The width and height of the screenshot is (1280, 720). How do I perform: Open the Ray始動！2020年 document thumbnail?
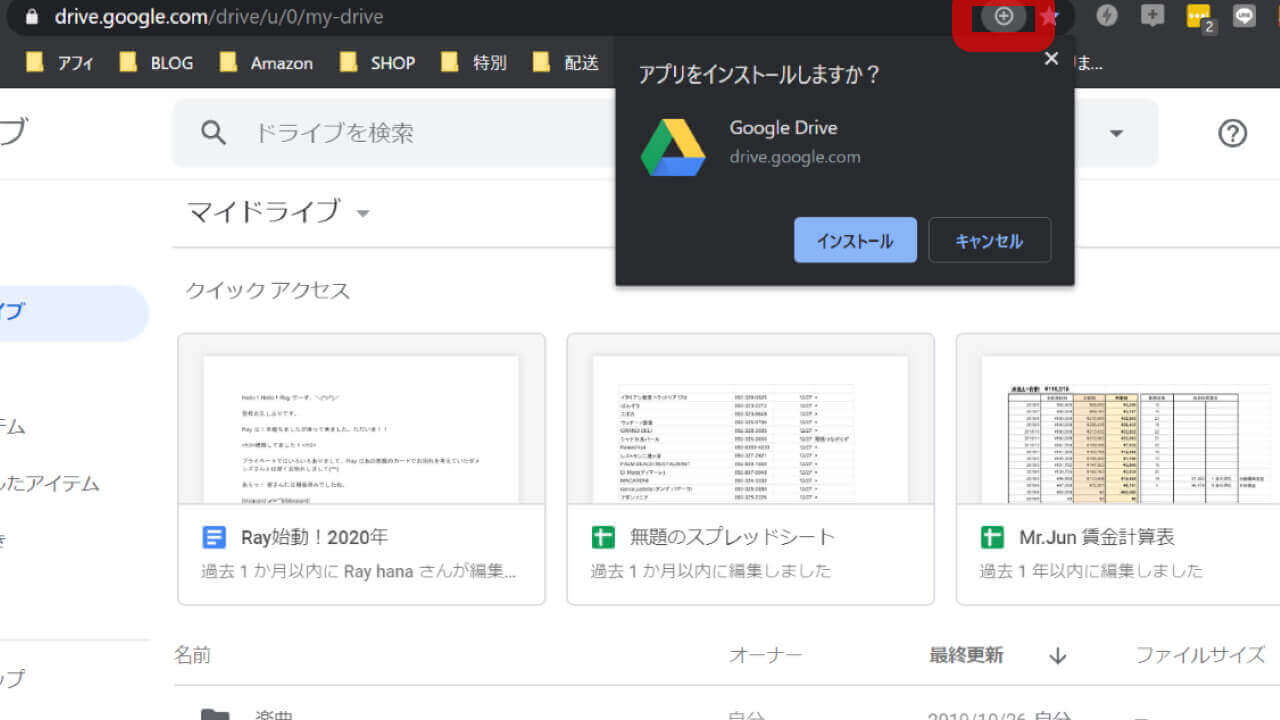(361, 430)
